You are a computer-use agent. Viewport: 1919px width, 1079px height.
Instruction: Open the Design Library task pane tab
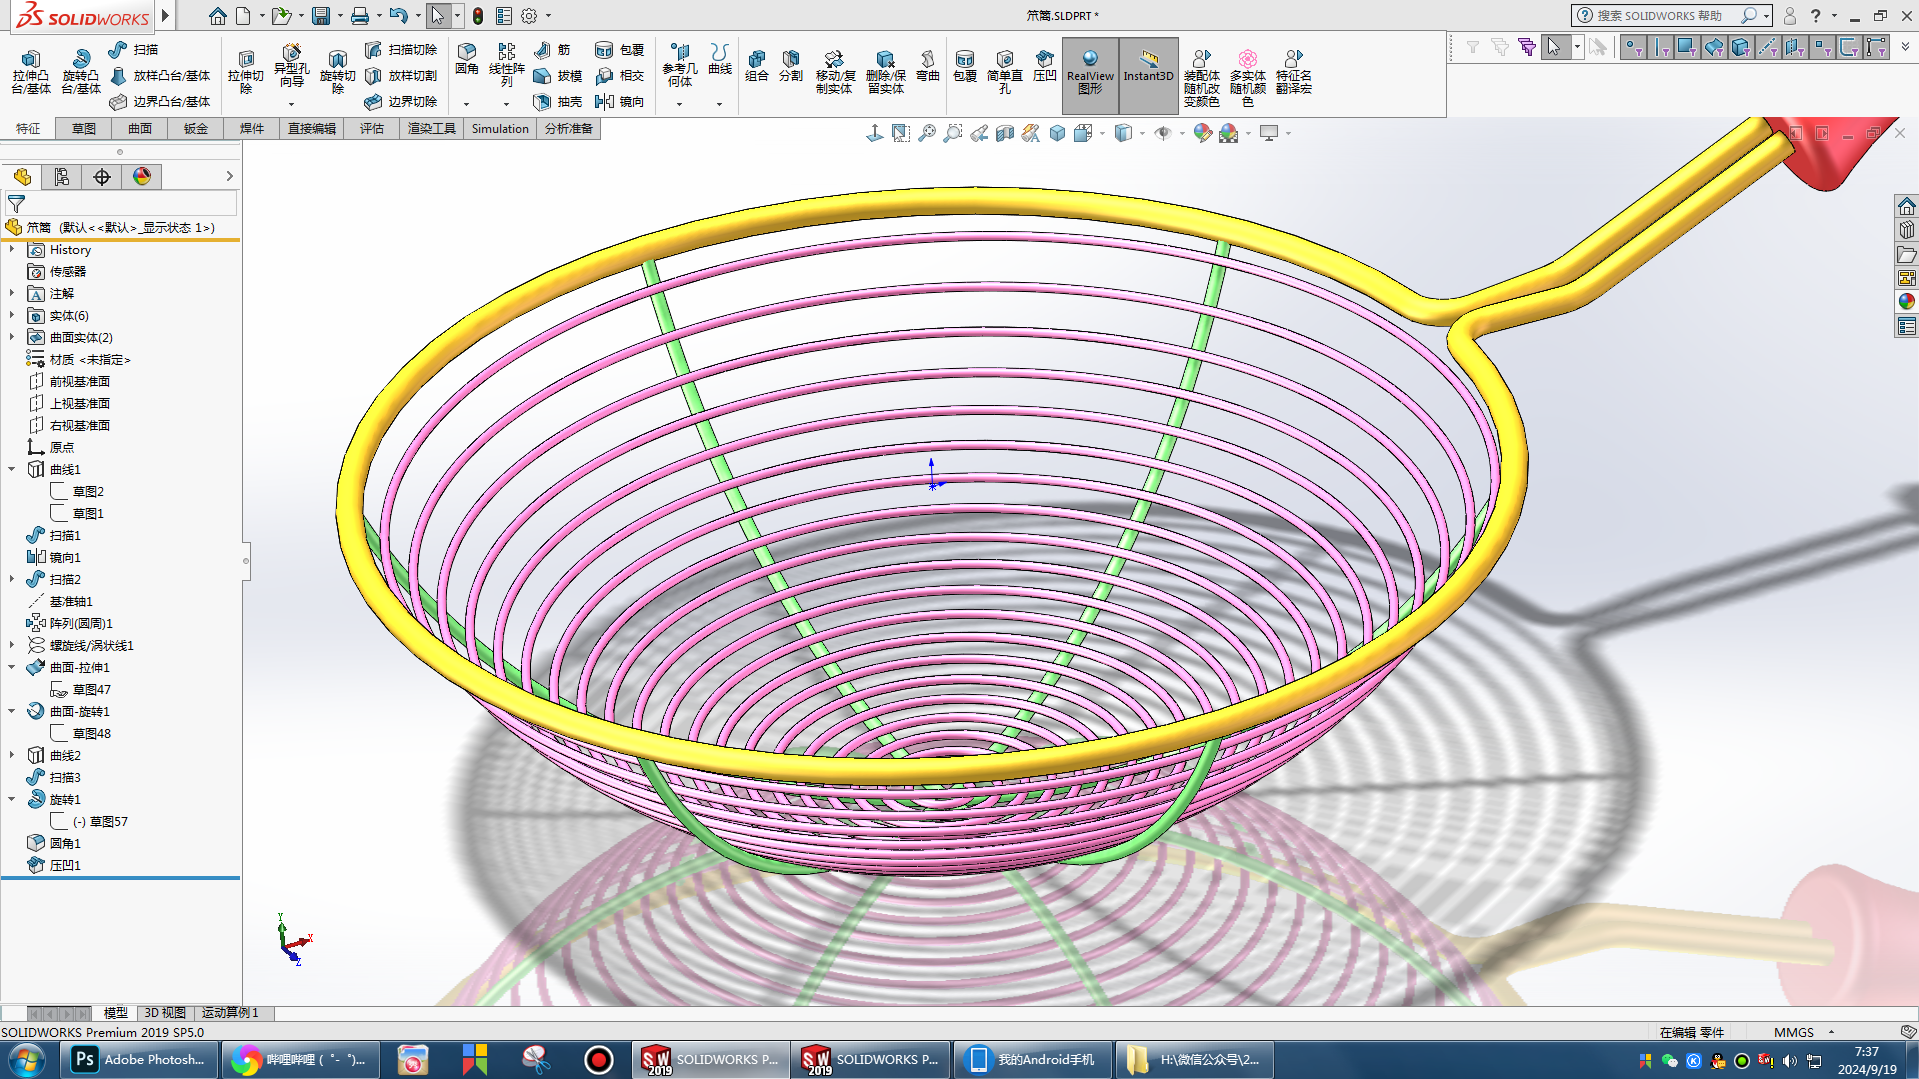pos(1907,230)
